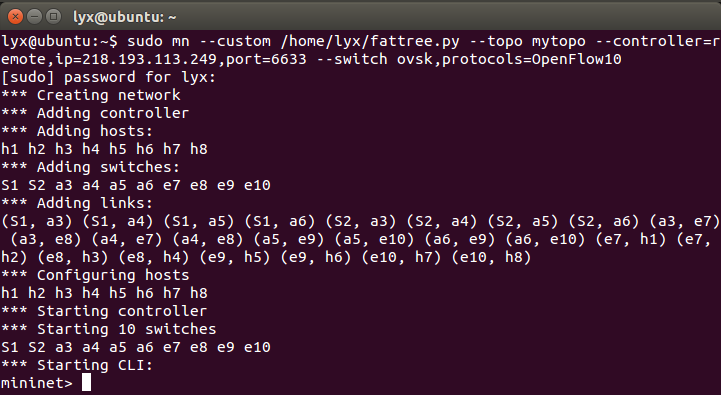Click the '[sudo] password for lyx:' line
The height and width of the screenshot is (395, 721).
point(109,77)
